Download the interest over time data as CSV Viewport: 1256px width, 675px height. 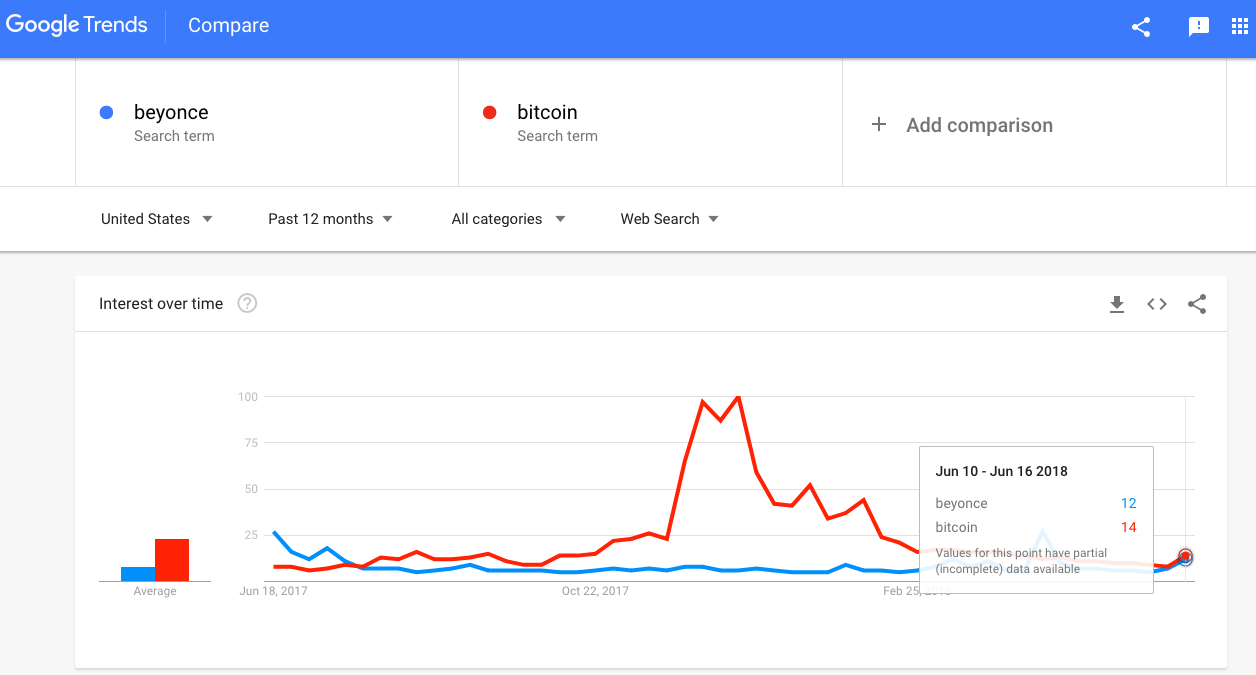[x=1117, y=304]
